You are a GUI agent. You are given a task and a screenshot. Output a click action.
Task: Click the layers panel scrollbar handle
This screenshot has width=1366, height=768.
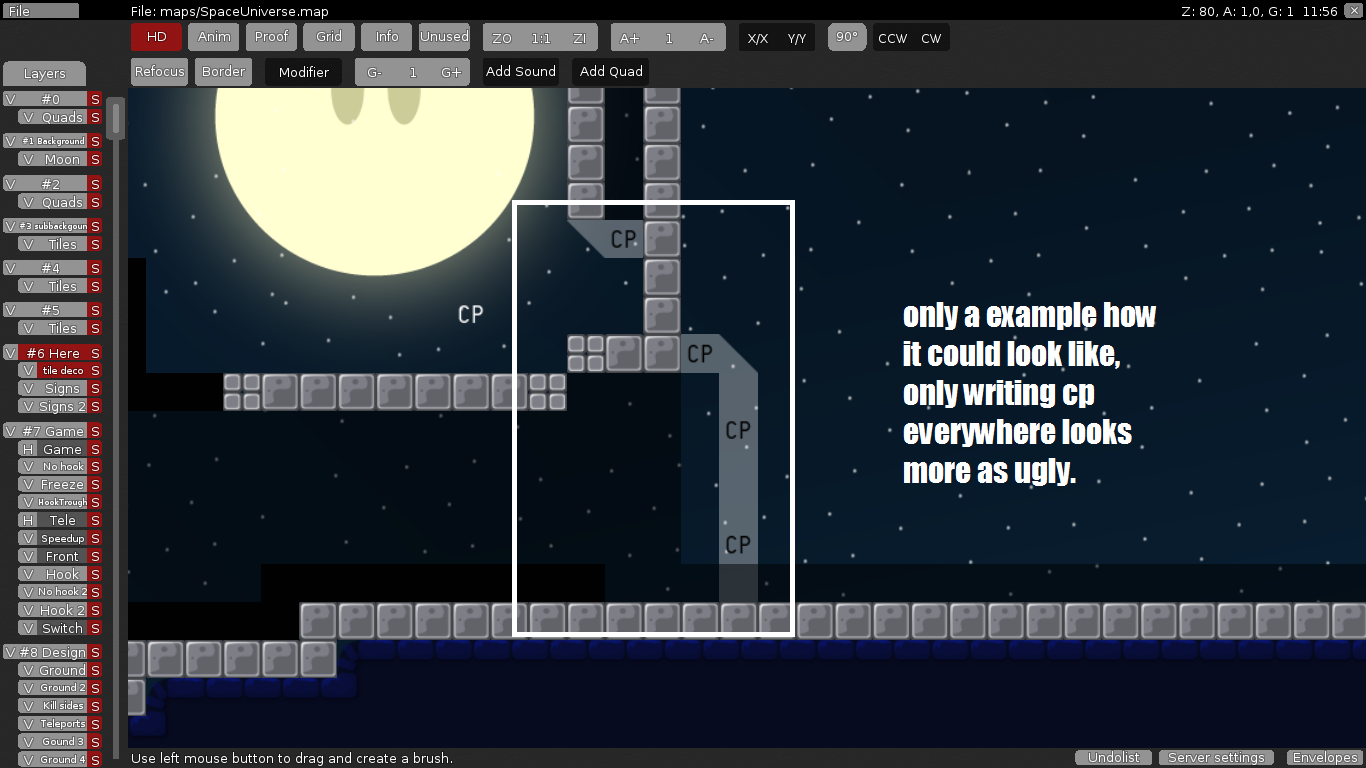pos(116,120)
